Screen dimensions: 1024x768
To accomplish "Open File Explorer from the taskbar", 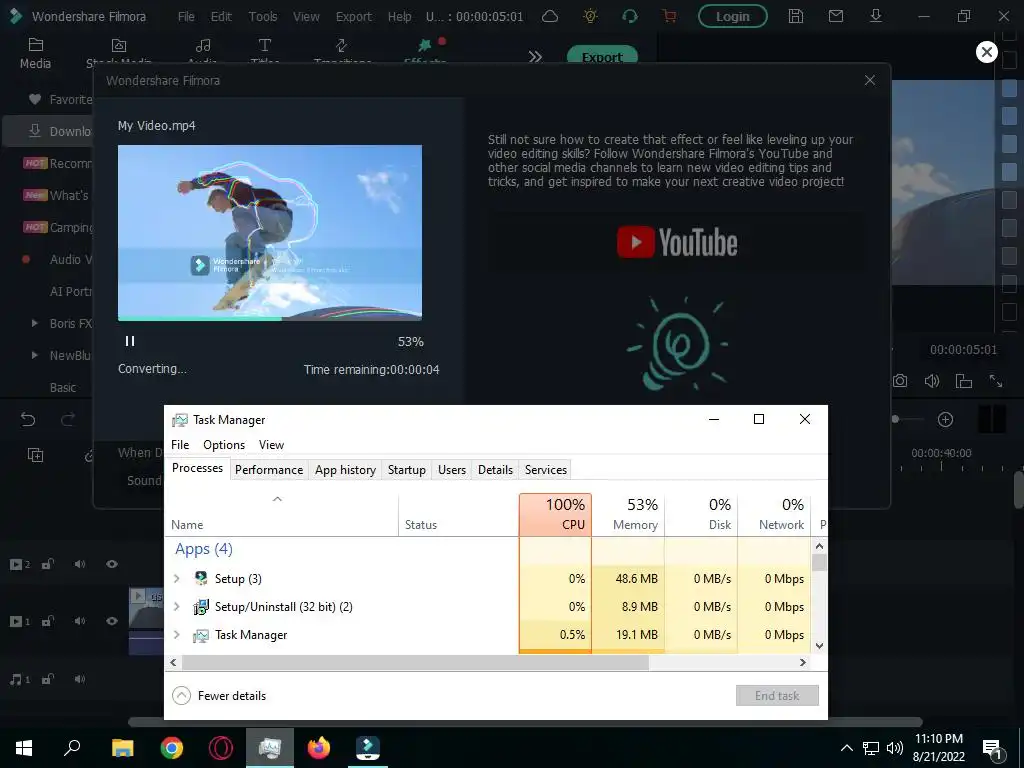I will pyautogui.click(x=123, y=748).
